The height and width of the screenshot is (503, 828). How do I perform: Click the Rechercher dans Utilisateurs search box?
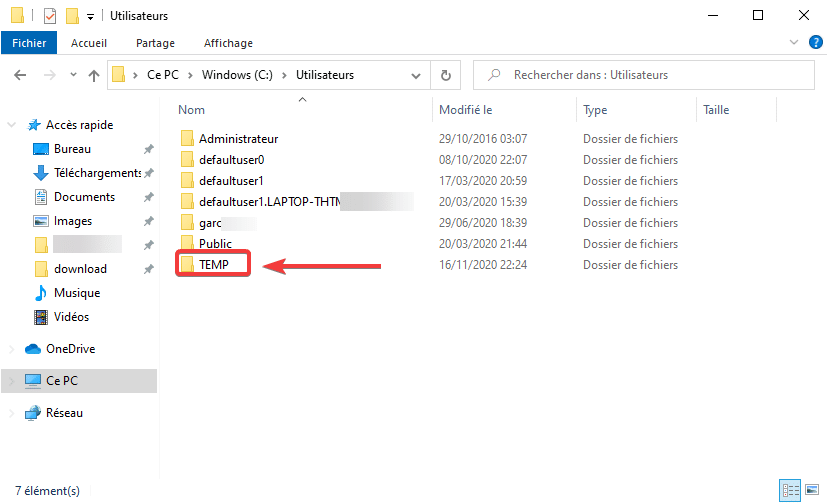tap(650, 75)
